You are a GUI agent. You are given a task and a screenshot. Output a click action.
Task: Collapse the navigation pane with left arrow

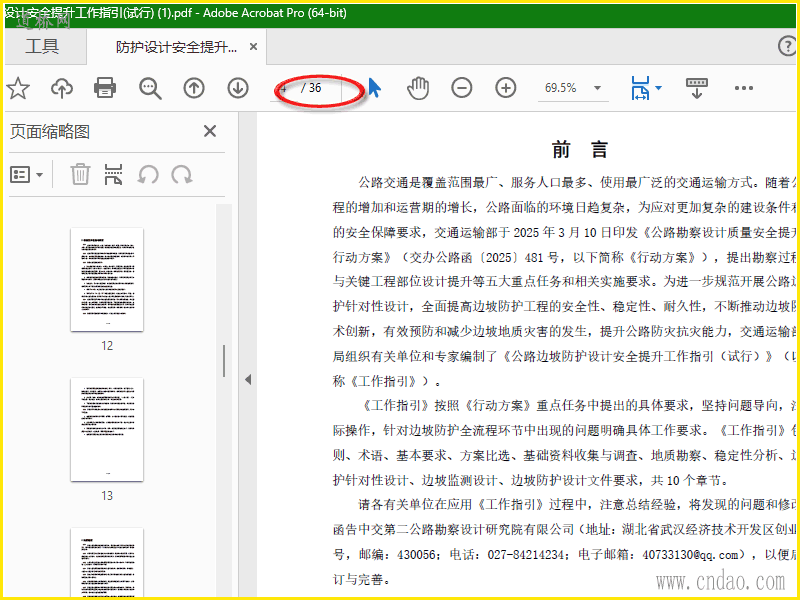(248, 380)
